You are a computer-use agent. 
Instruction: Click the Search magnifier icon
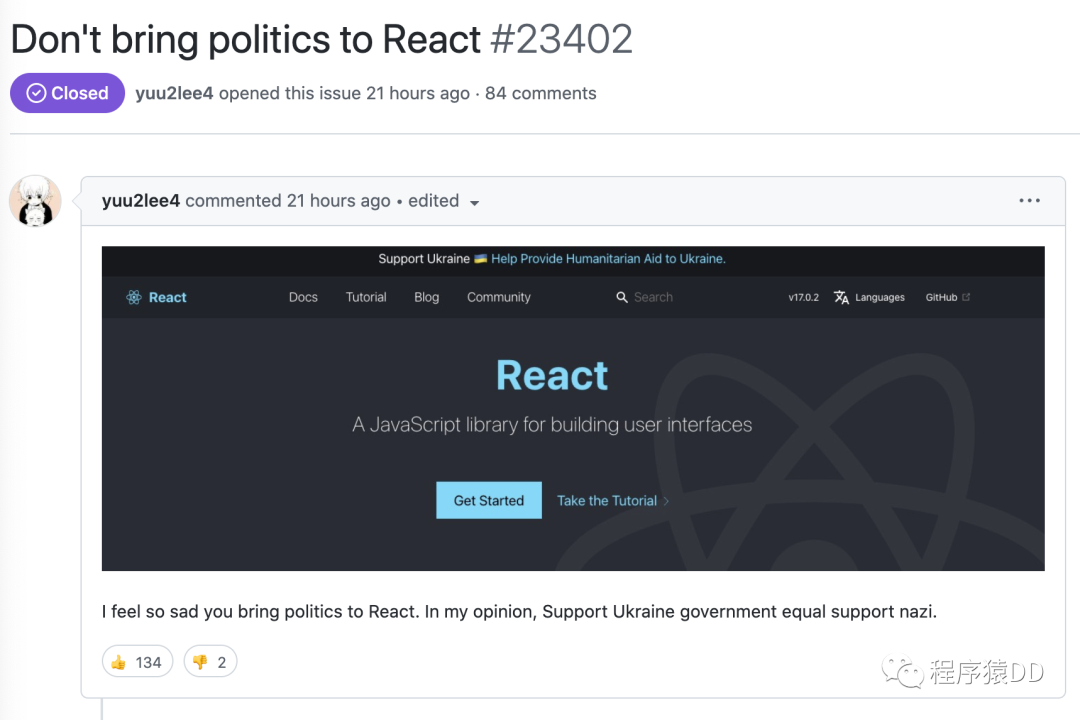point(621,297)
